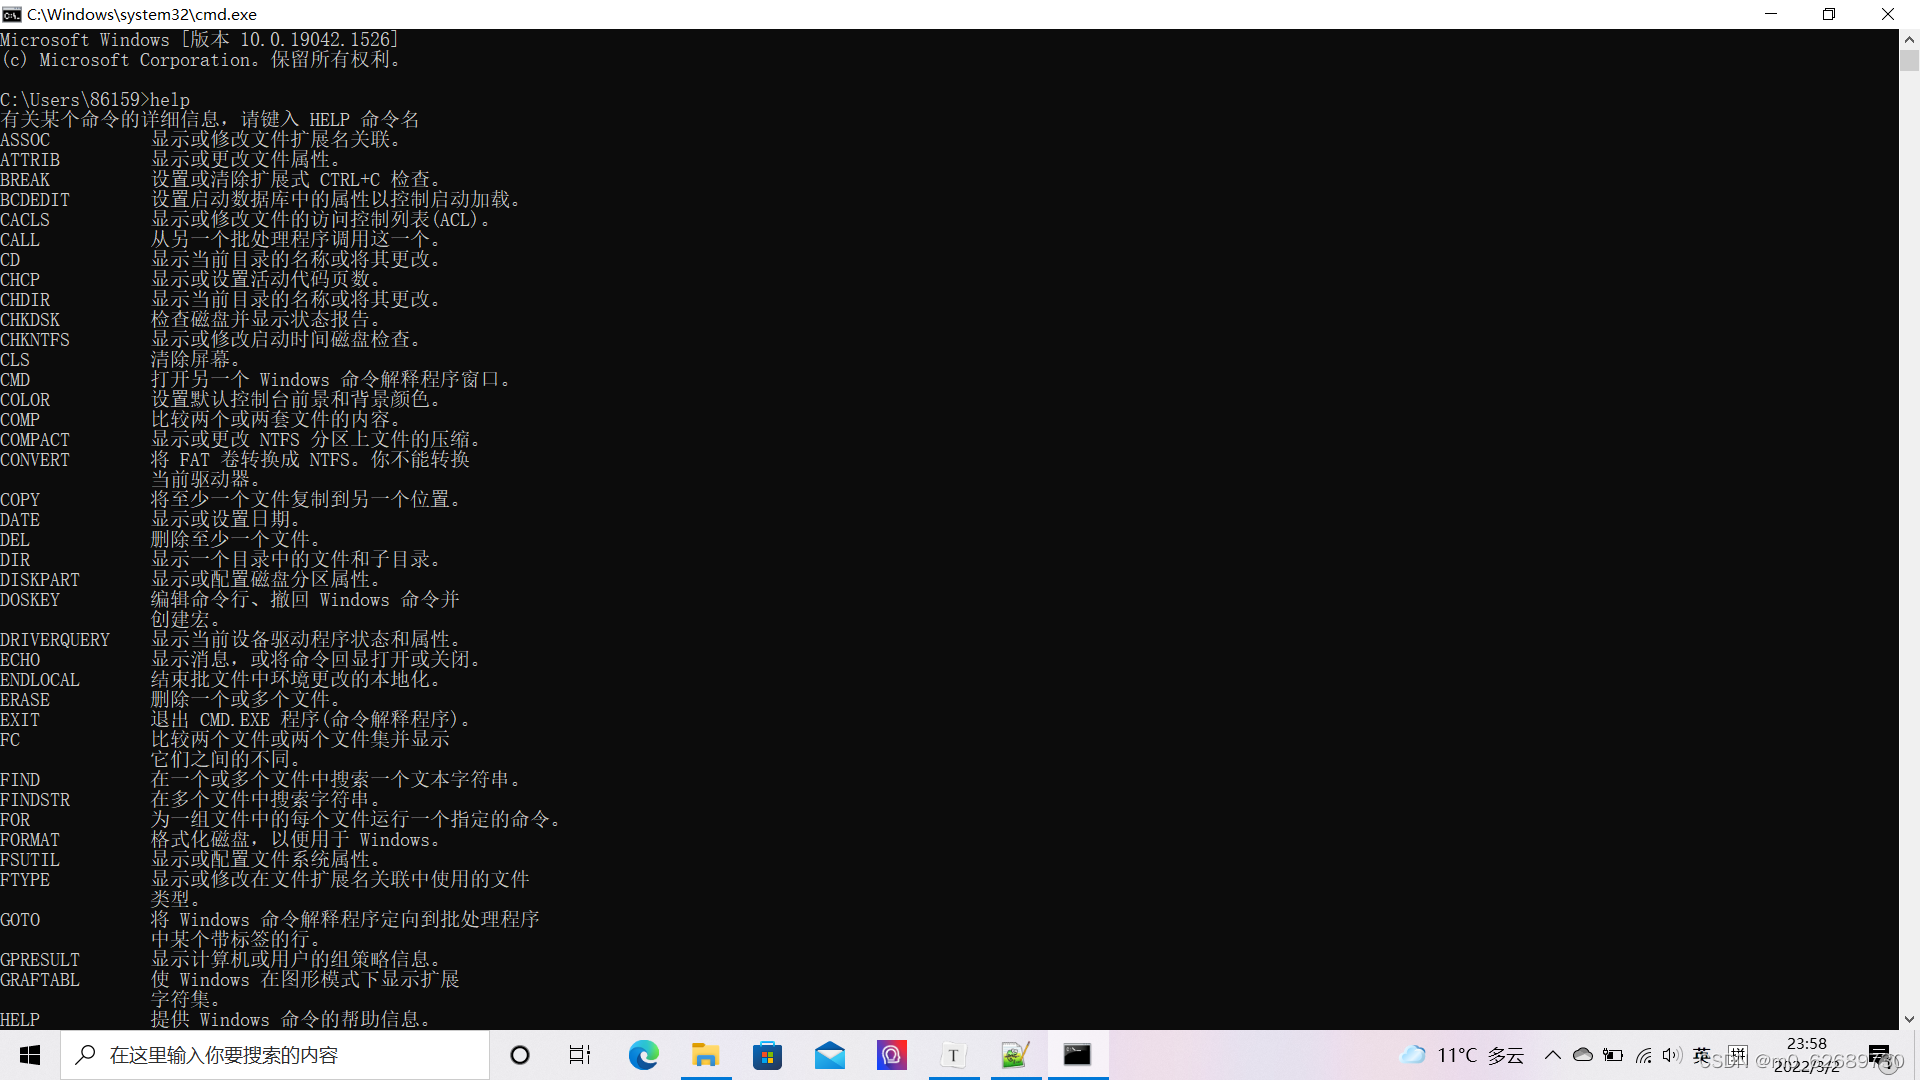Open battery status tray icon
Viewport: 1920px width, 1080px height.
pos(1613,1055)
